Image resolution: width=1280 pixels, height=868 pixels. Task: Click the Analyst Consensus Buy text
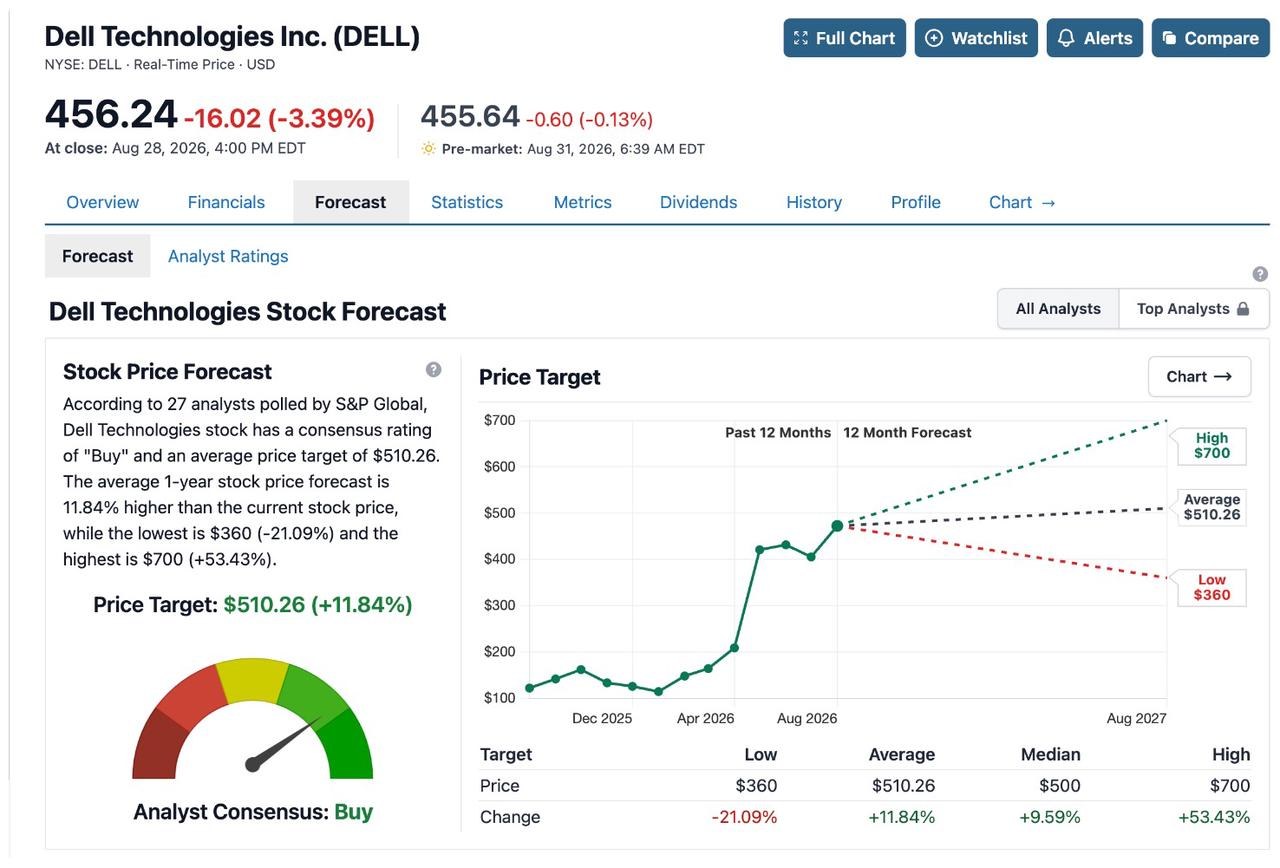pyautogui.click(x=253, y=811)
